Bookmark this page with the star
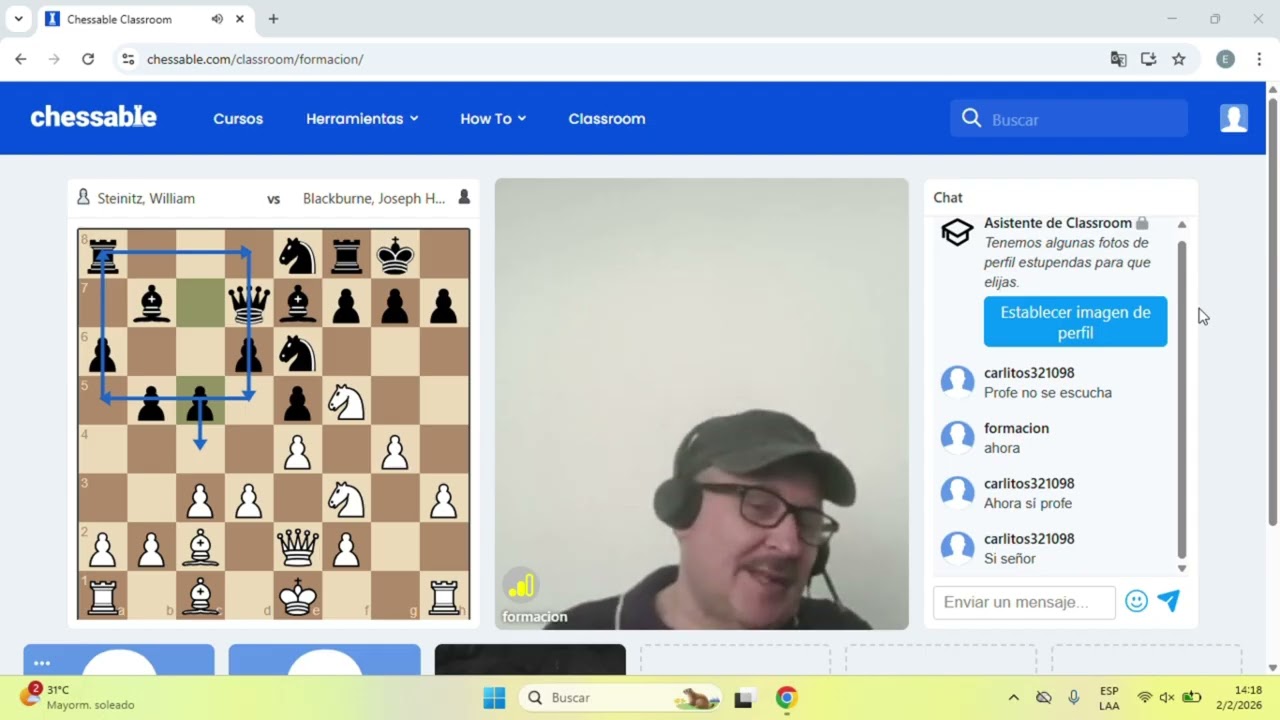1280x720 pixels. (x=1179, y=59)
